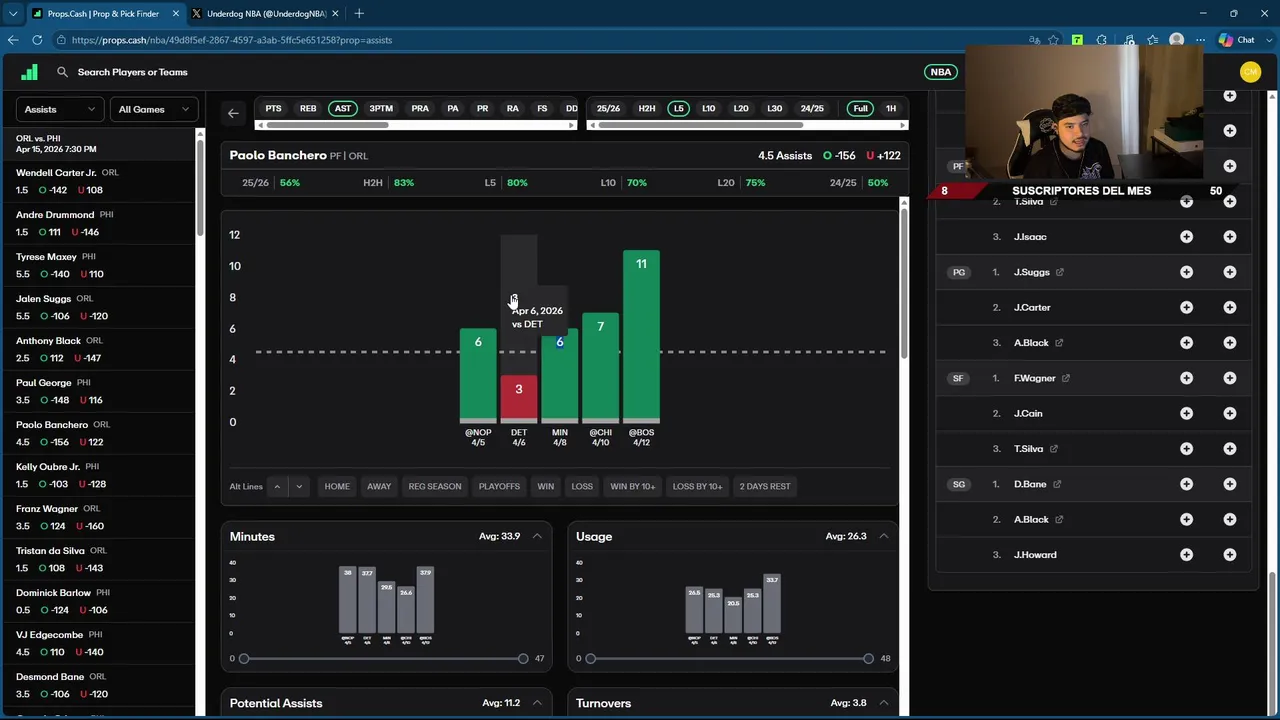Click left plus icon in D.Bane row

[x=1186, y=484]
